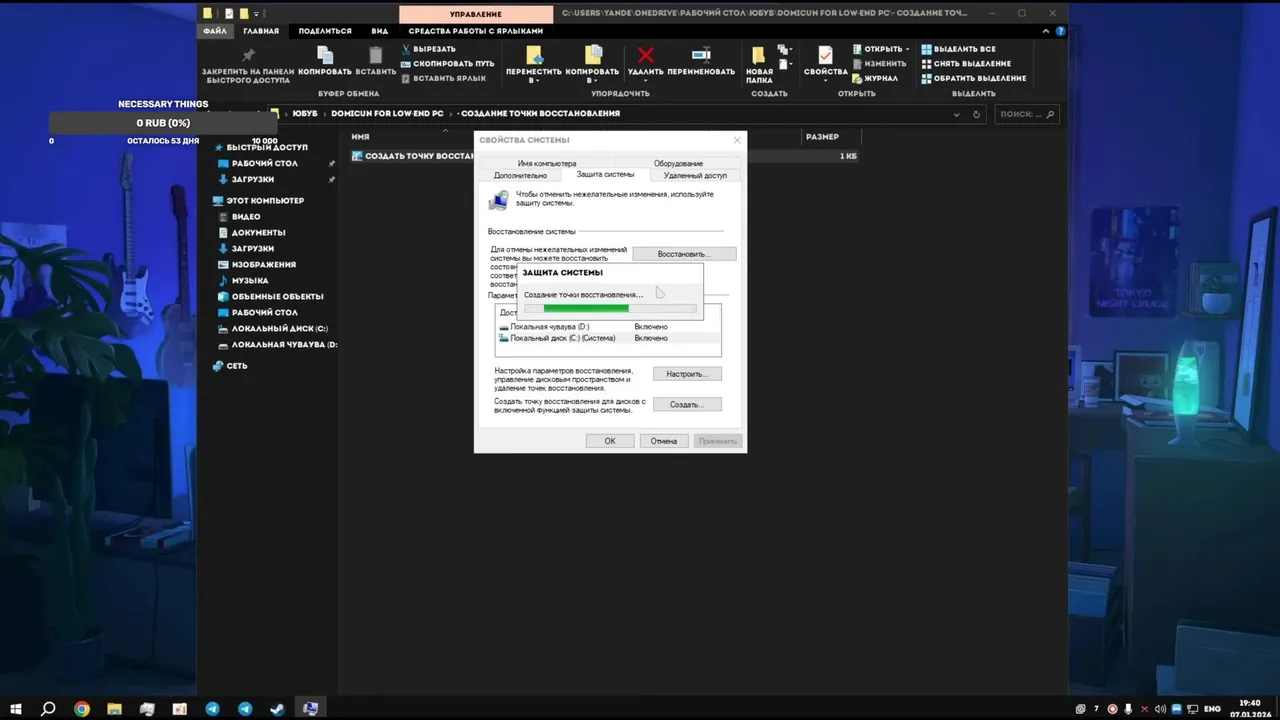
Task: Open the Открыть dropdown arrow in ribbon
Action: (907, 49)
